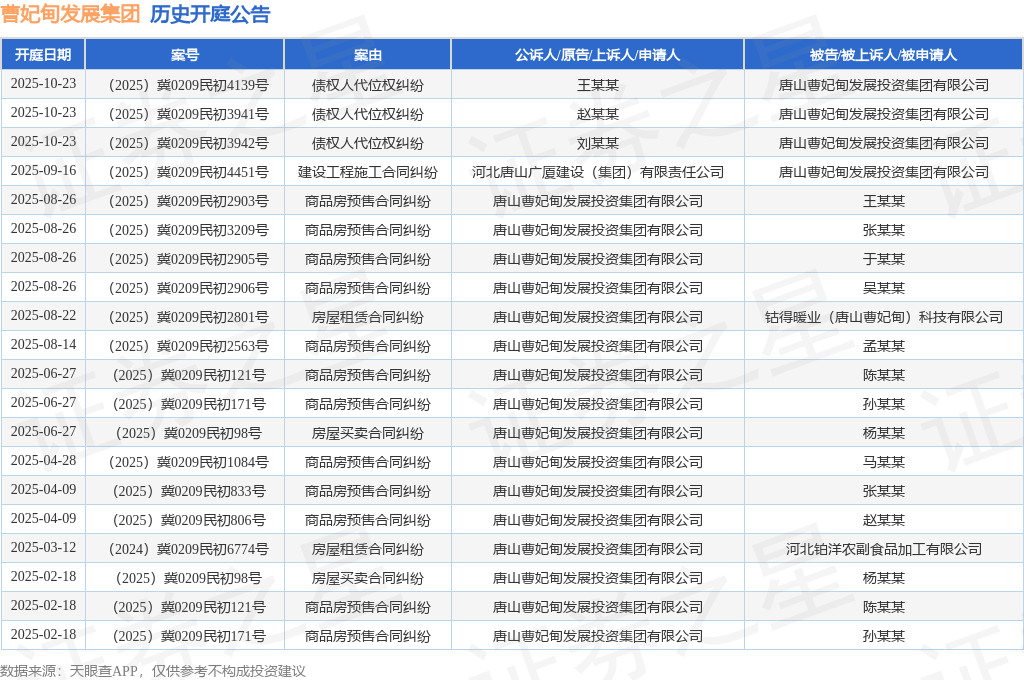The image size is (1024, 680).
Task: Click the 曹妃甸发展集团 title text
Action: pyautogui.click(x=70, y=14)
